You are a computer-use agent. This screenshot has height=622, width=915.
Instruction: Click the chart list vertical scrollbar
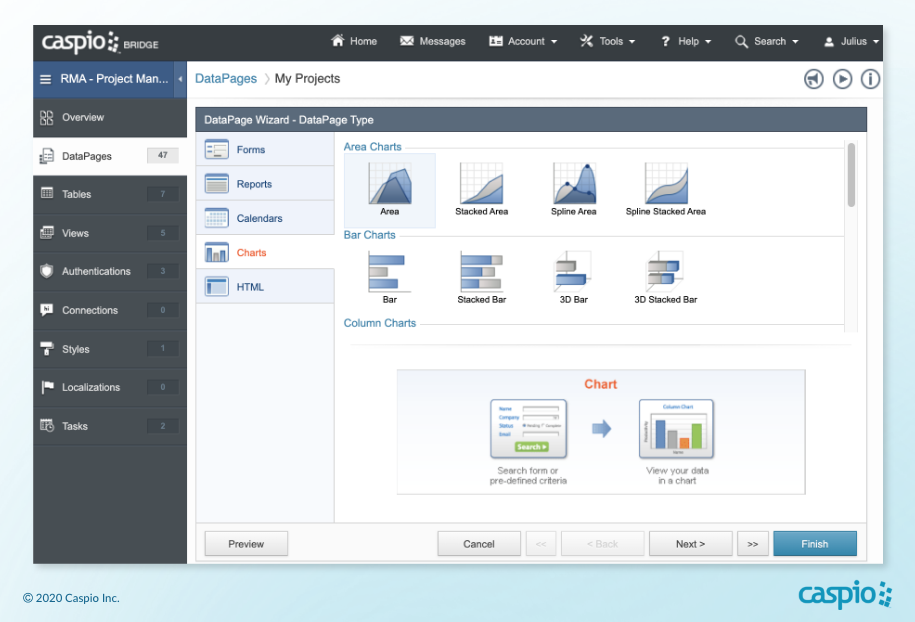[851, 174]
